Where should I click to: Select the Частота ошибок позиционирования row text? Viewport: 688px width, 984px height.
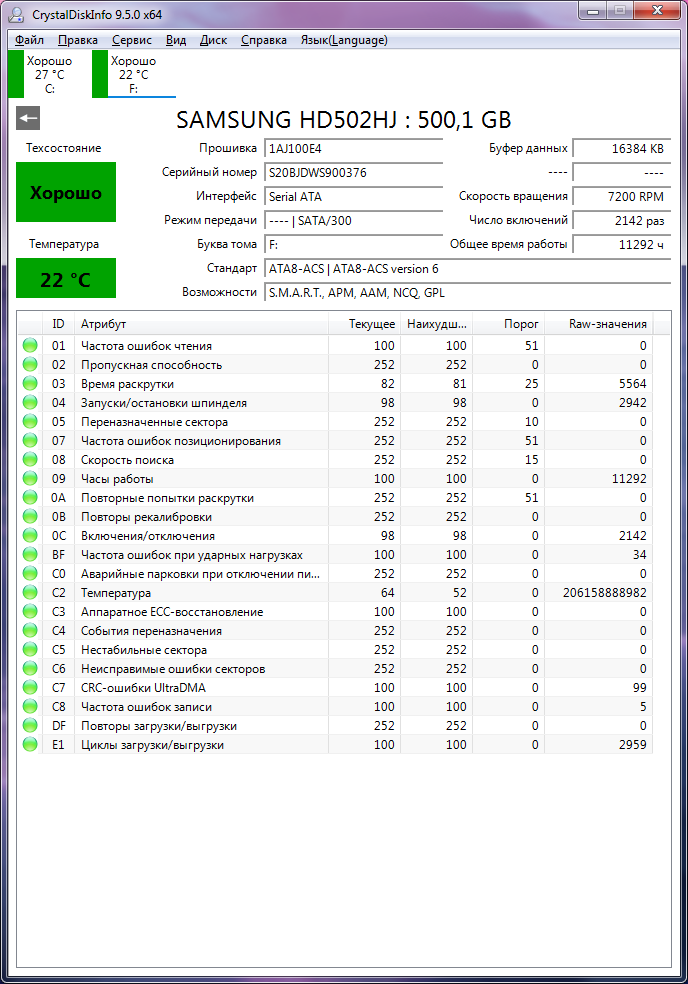coord(181,441)
